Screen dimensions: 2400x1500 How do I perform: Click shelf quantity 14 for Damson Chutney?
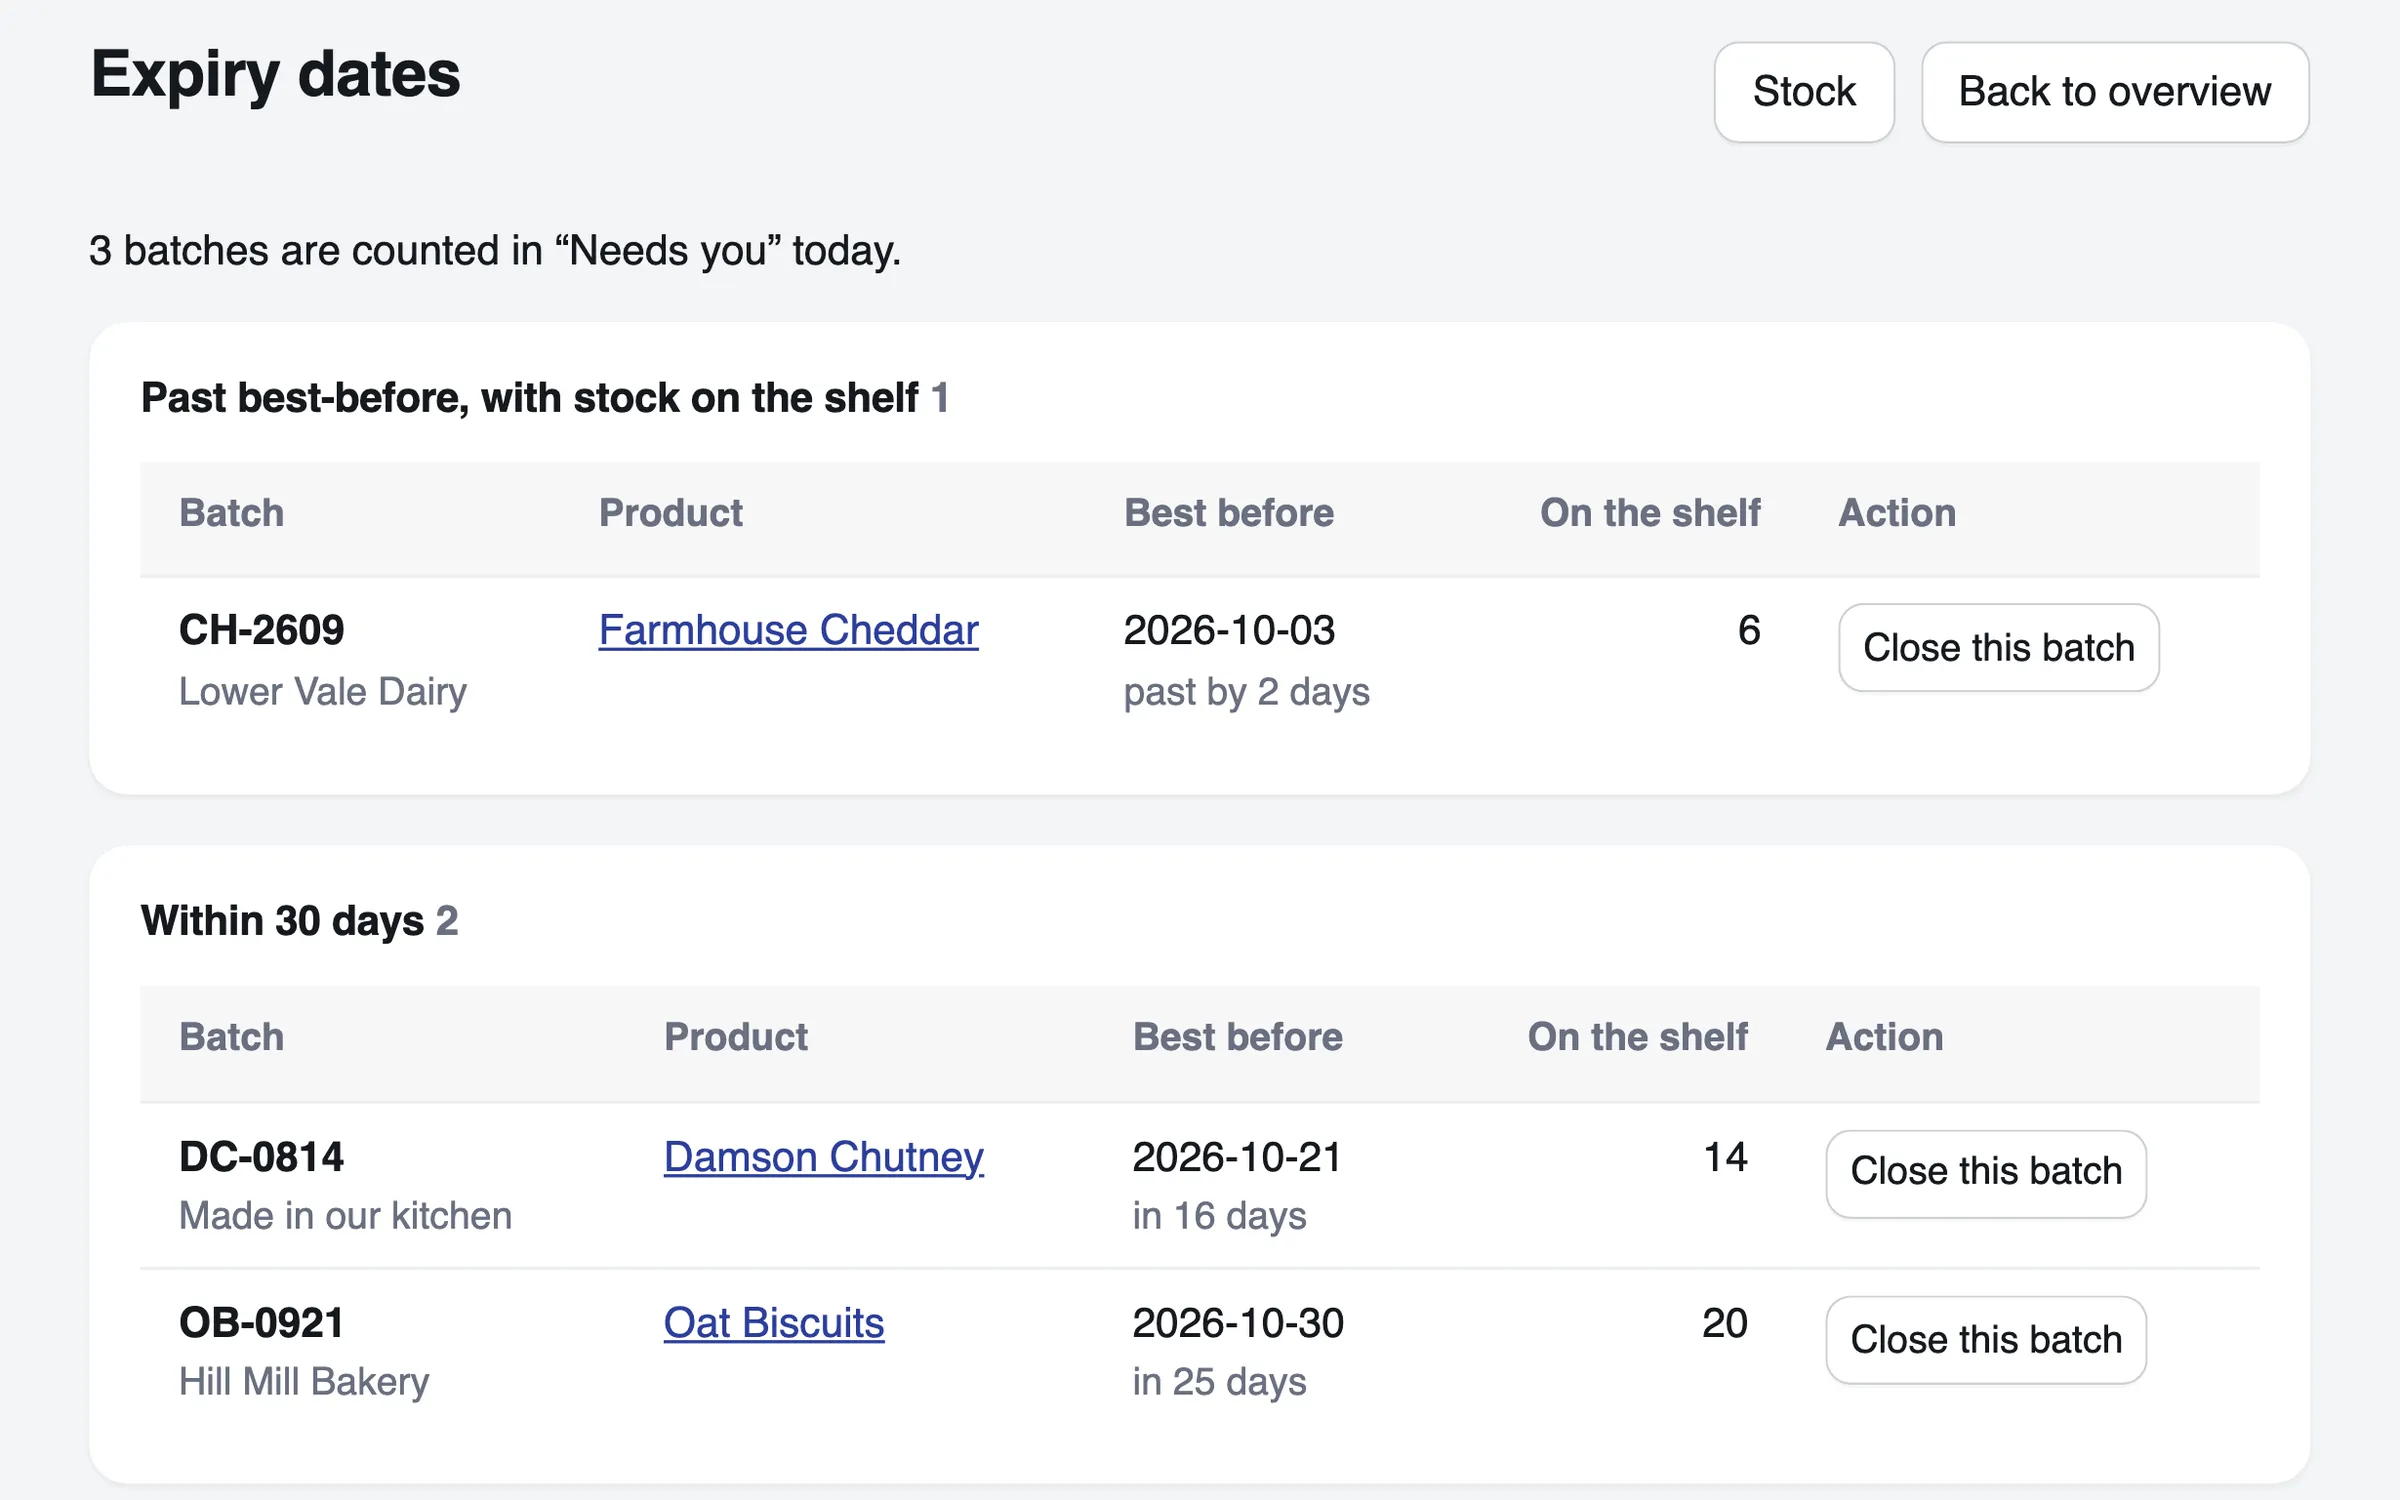(x=1725, y=1157)
